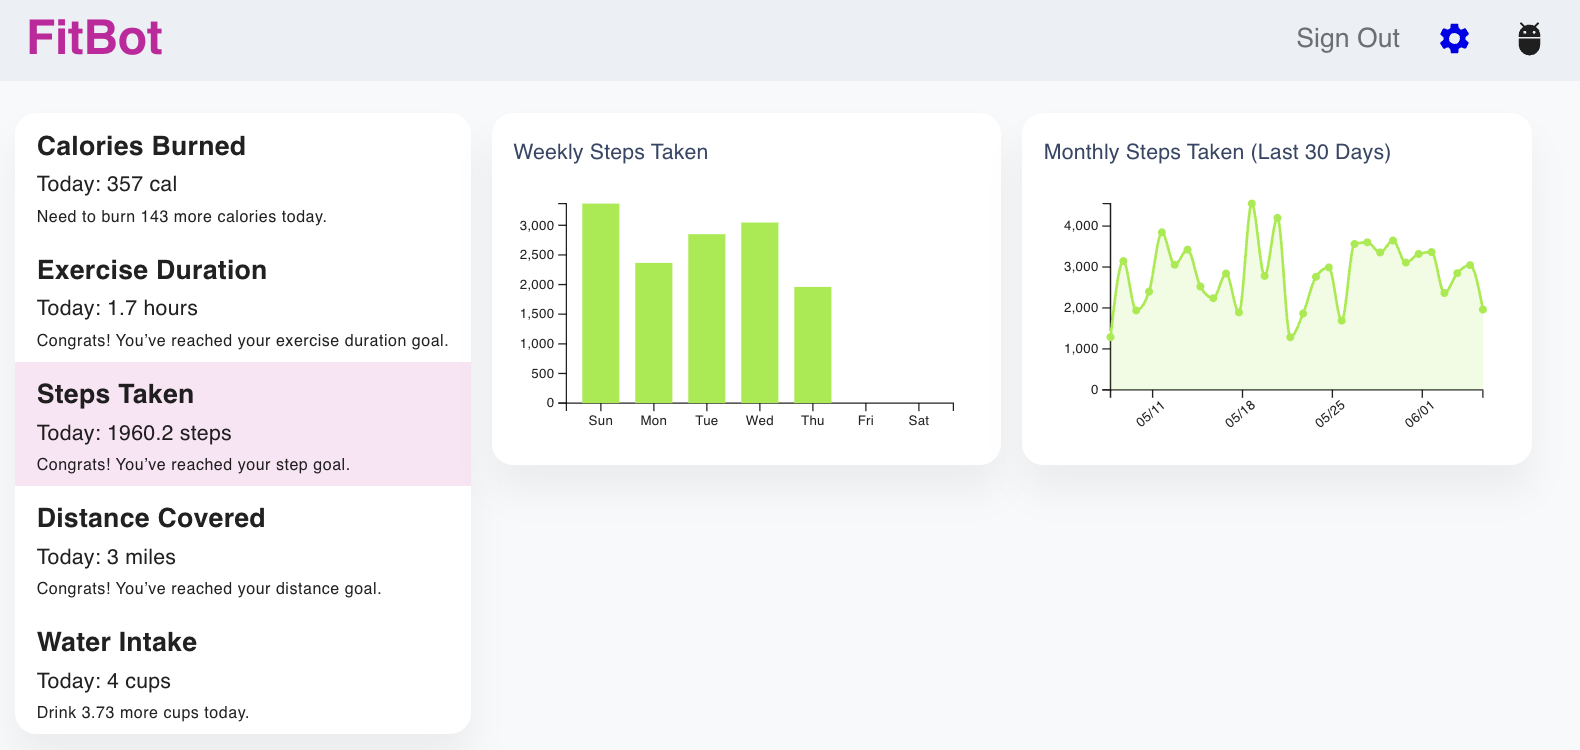
Task: Select the Exercise Duration card
Action: click(243, 300)
